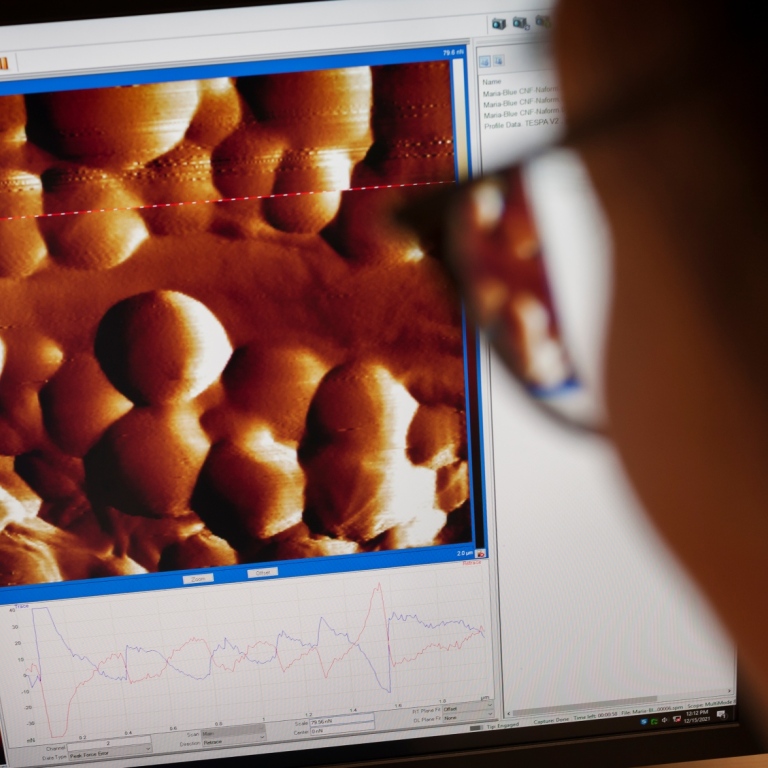The image size is (768, 768).
Task: Click the blue system tray icon in the taskbar
Action: (644, 721)
